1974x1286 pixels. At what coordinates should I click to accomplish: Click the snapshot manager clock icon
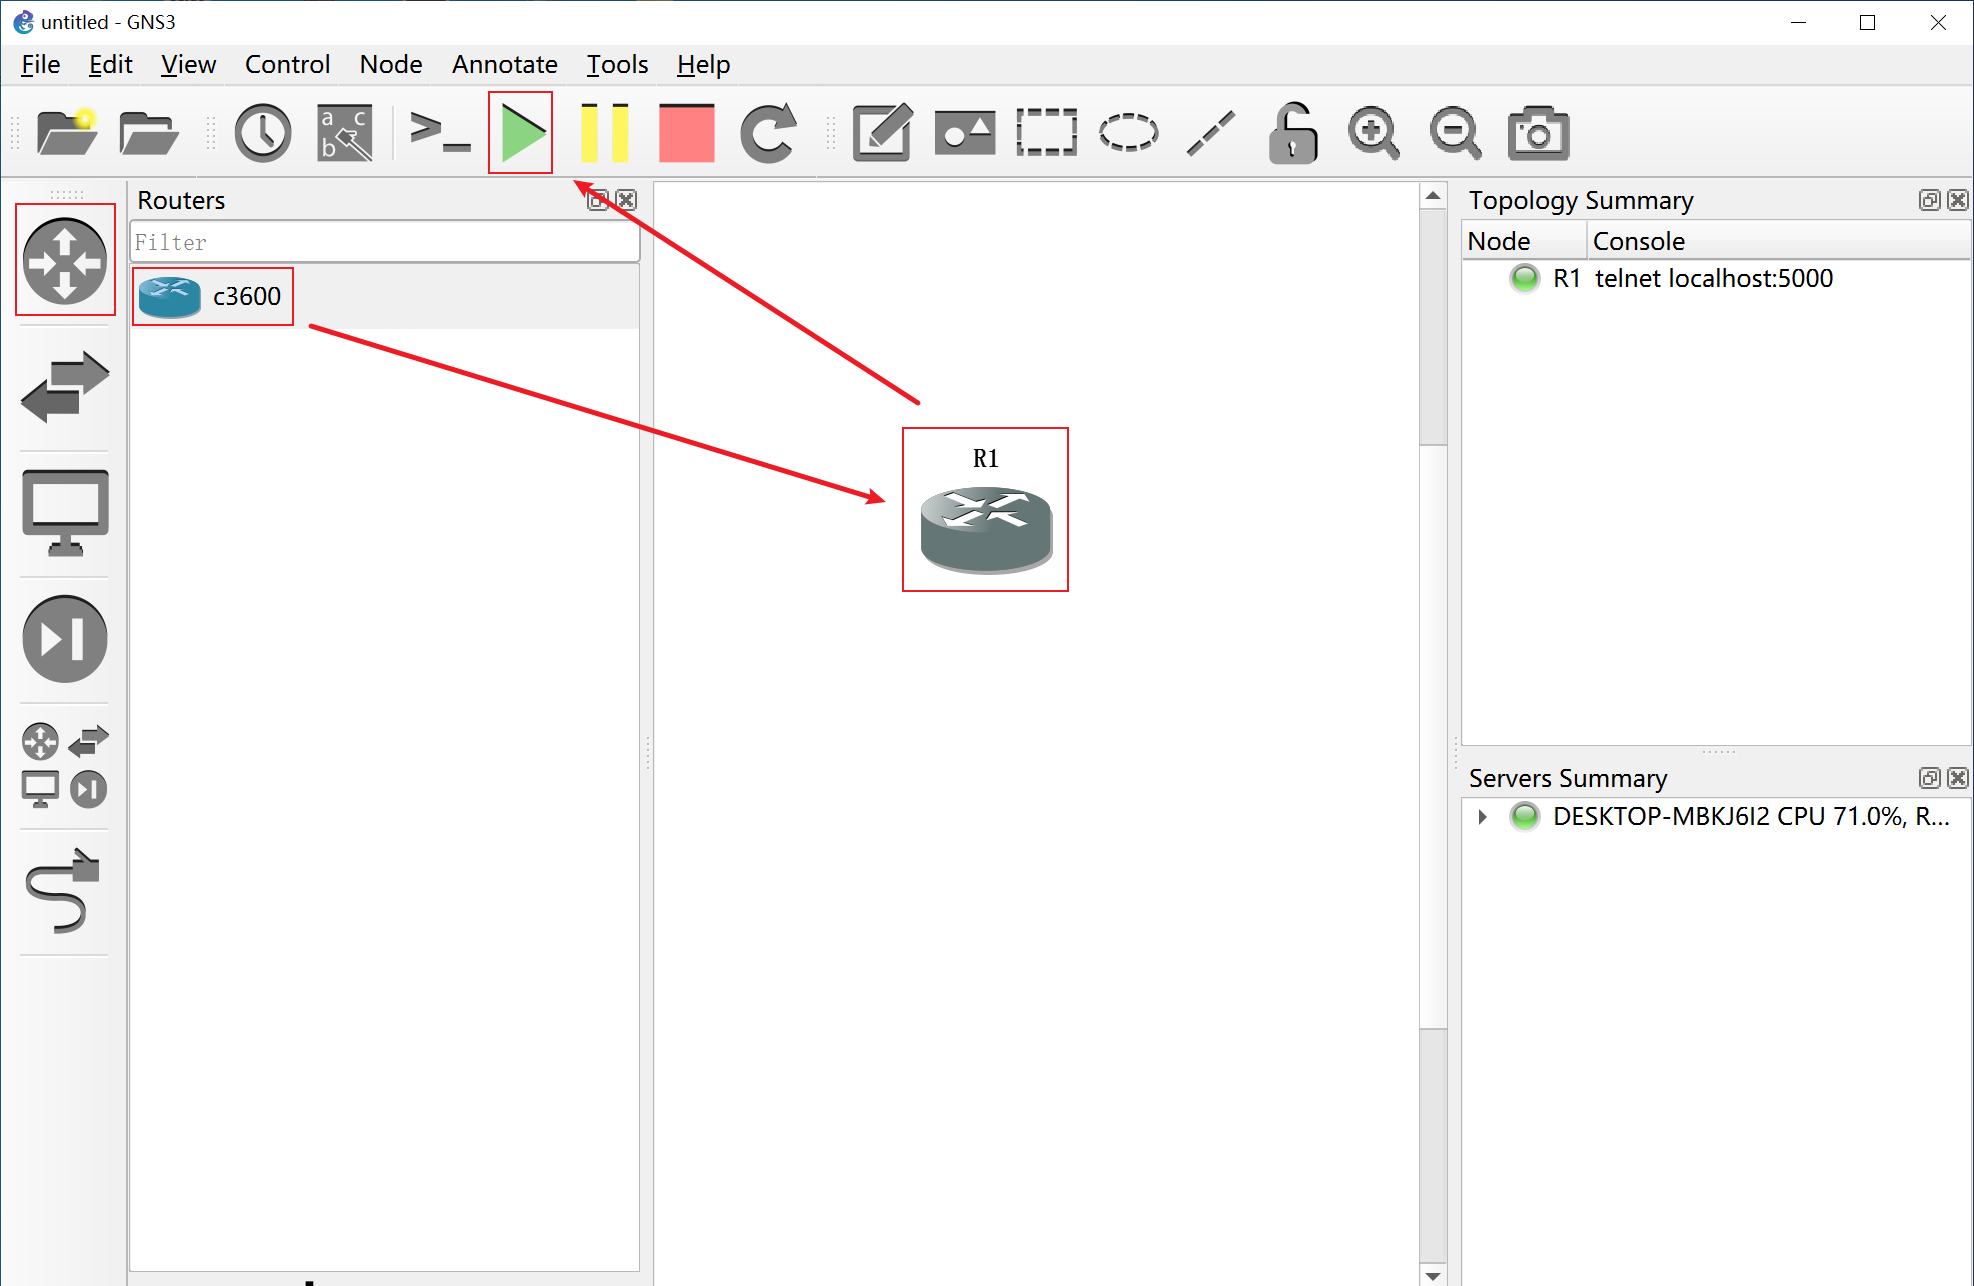[x=262, y=133]
